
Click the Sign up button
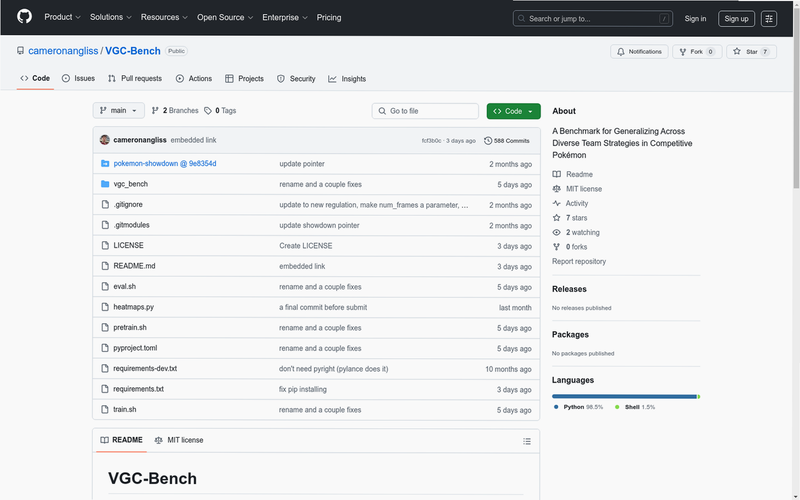tap(736, 19)
